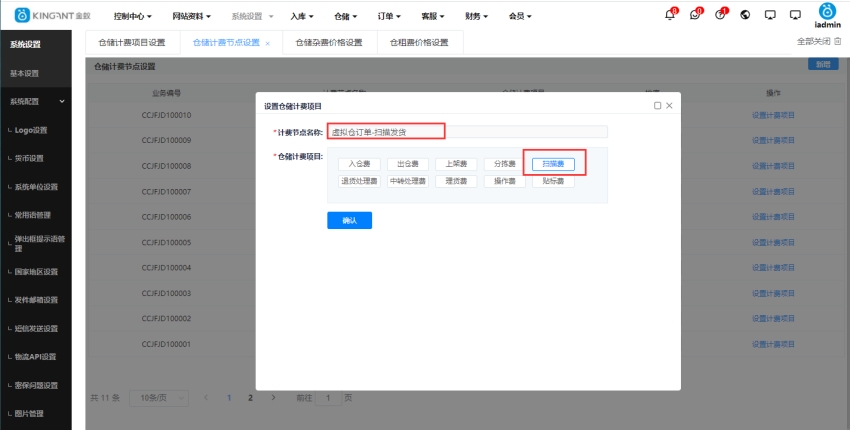Click the screen icon beside the iadmin avatar

[795, 15]
